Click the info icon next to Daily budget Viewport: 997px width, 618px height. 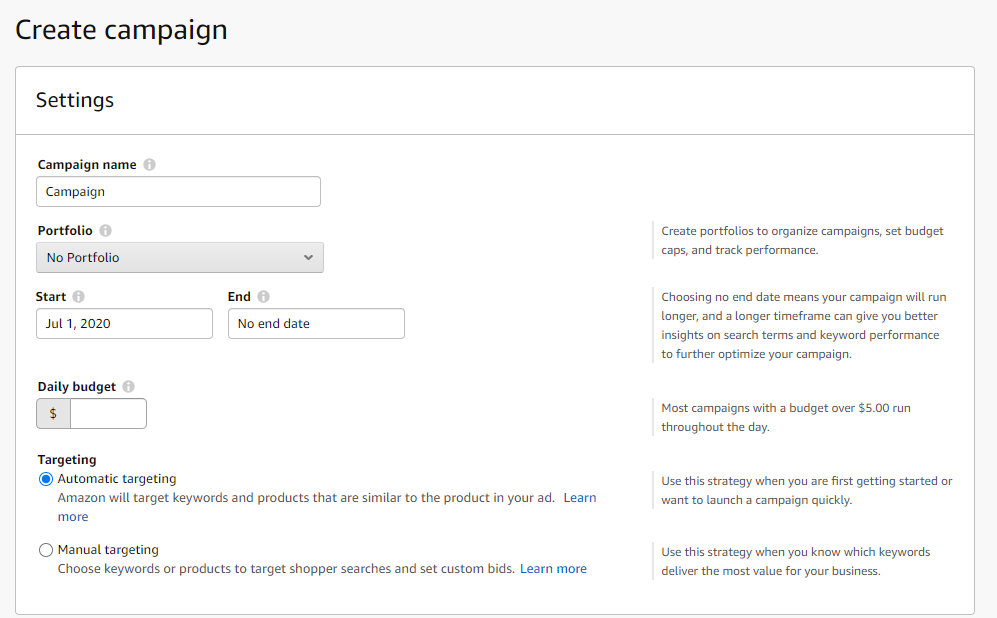tap(128, 387)
